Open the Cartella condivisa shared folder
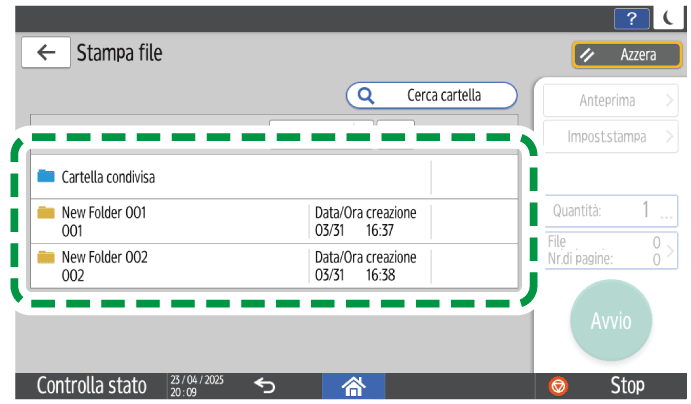Screen dimensions: 691x404 coord(274,177)
